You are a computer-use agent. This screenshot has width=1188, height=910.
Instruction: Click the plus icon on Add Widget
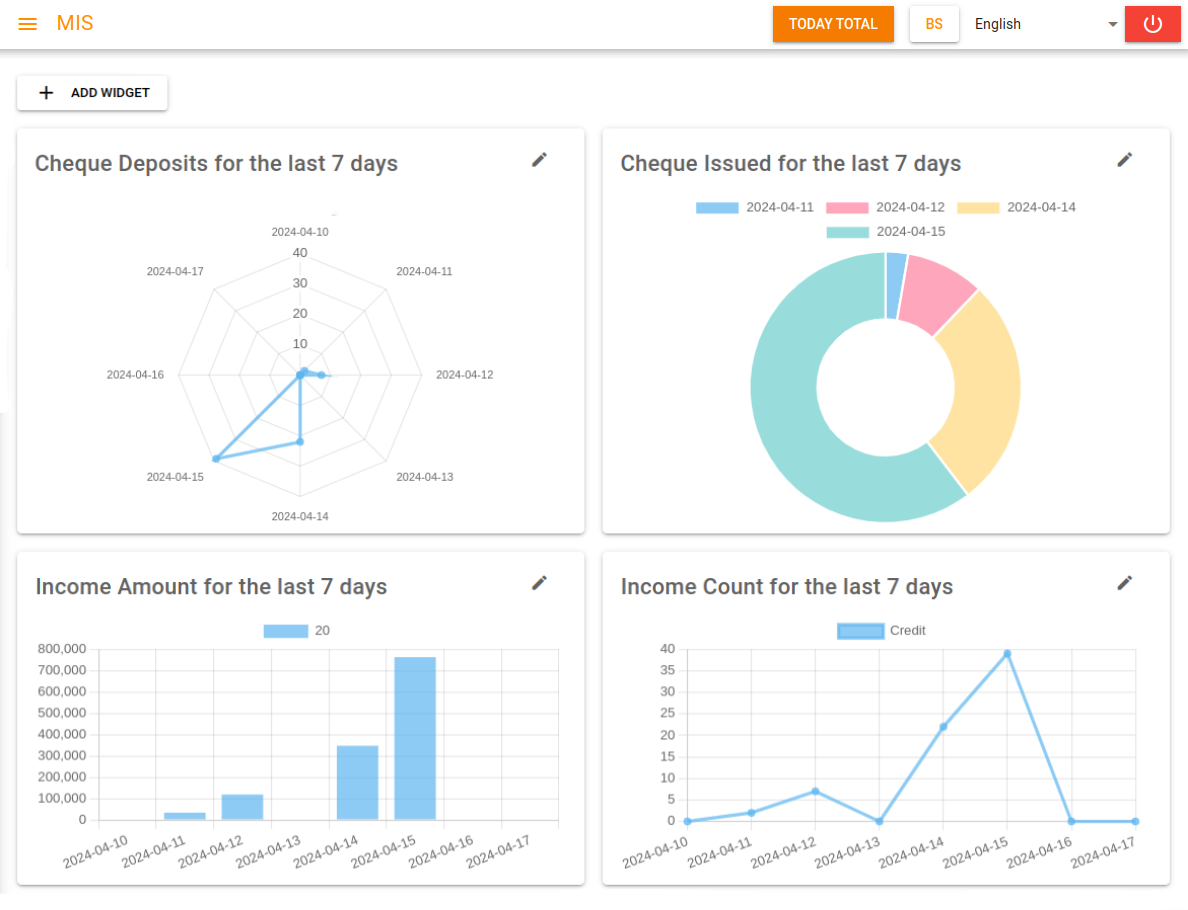pyautogui.click(x=46, y=93)
